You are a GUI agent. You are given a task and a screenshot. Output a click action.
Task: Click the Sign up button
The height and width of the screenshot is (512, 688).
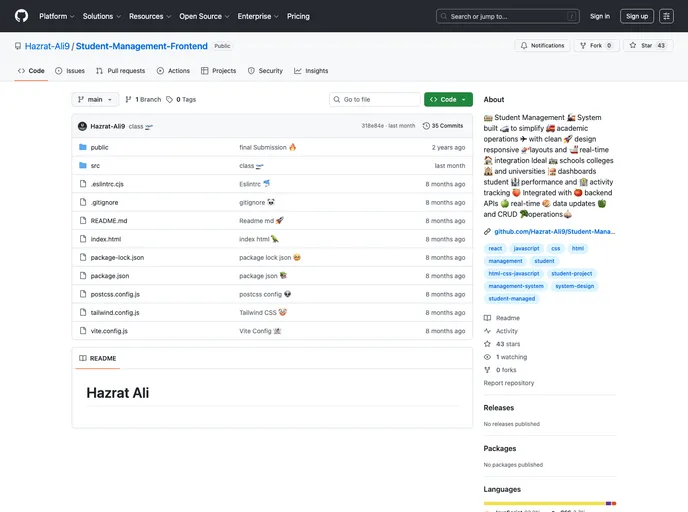pyautogui.click(x=637, y=16)
